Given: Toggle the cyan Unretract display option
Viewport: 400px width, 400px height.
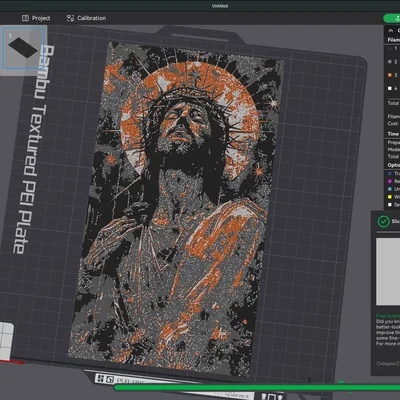Looking at the screenshot, I should [x=389, y=189].
